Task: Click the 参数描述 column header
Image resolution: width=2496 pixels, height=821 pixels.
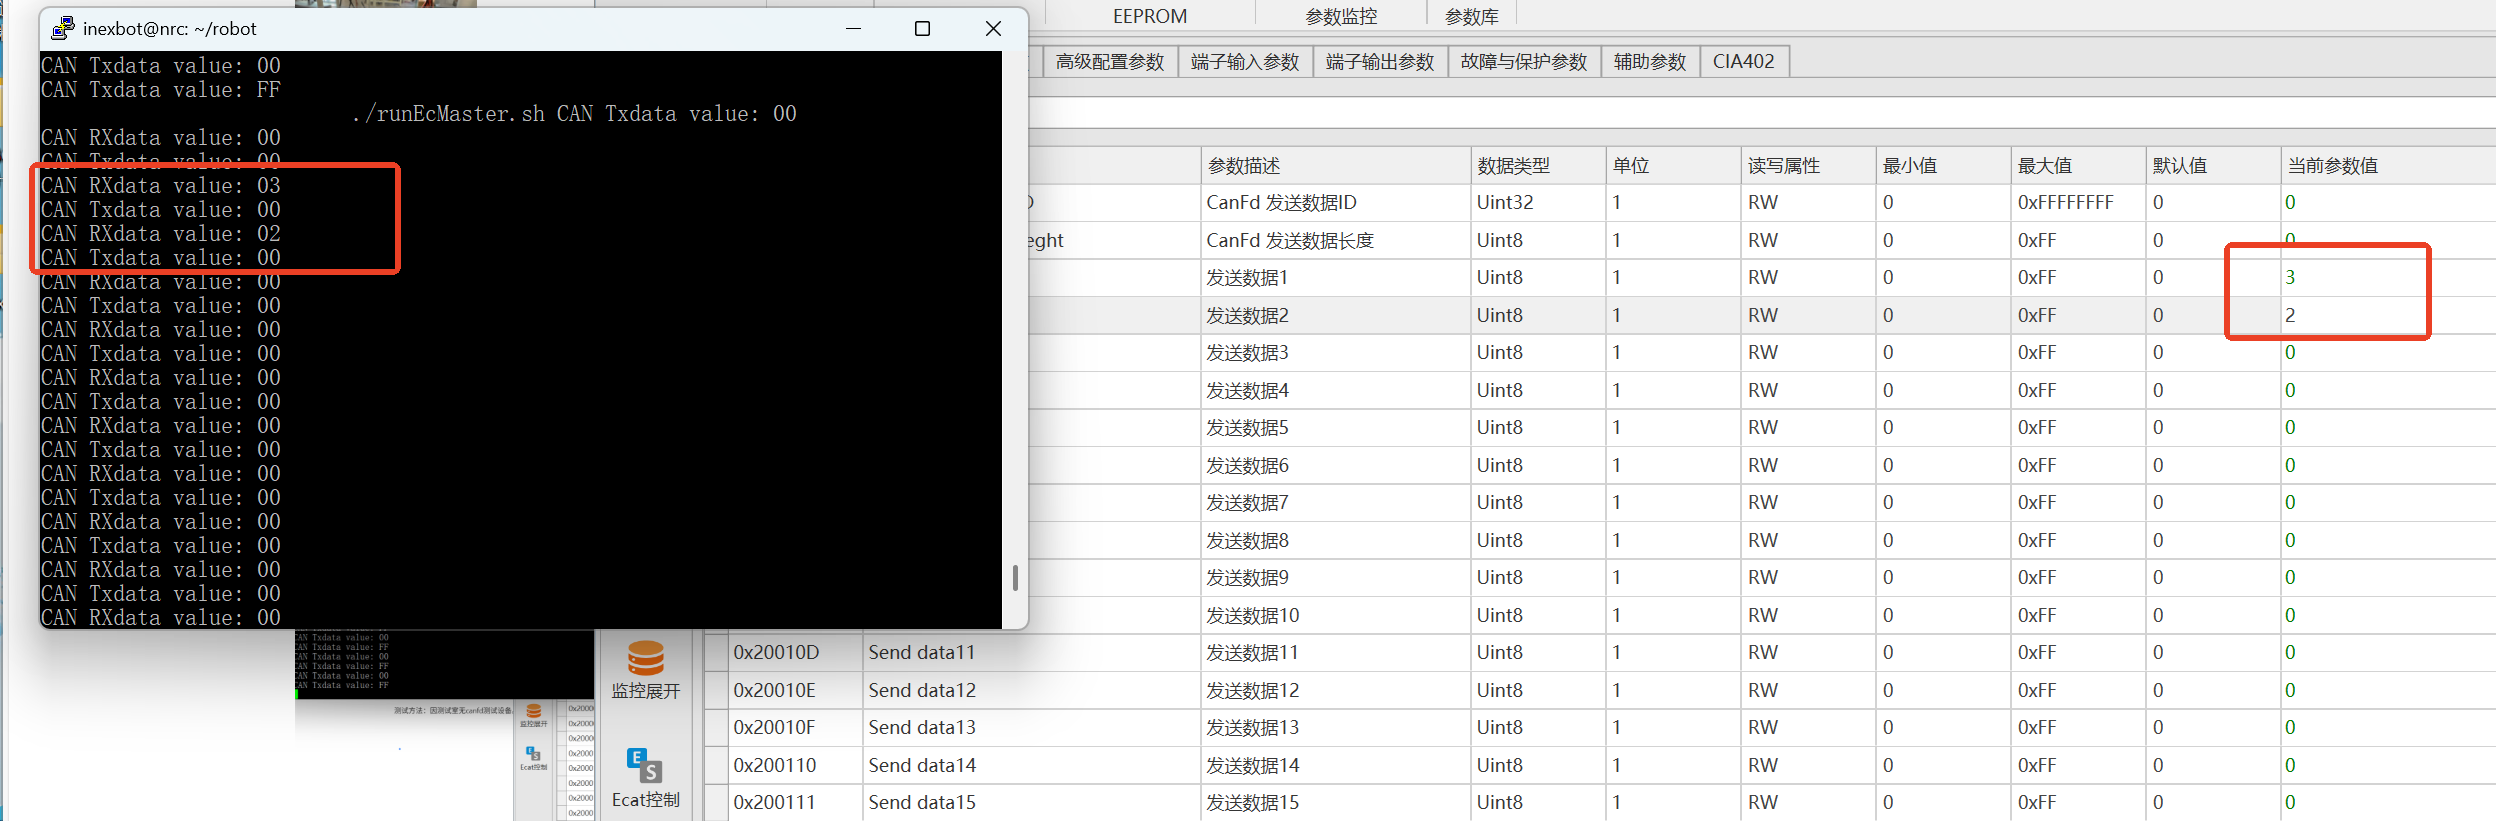Action: point(1336,166)
